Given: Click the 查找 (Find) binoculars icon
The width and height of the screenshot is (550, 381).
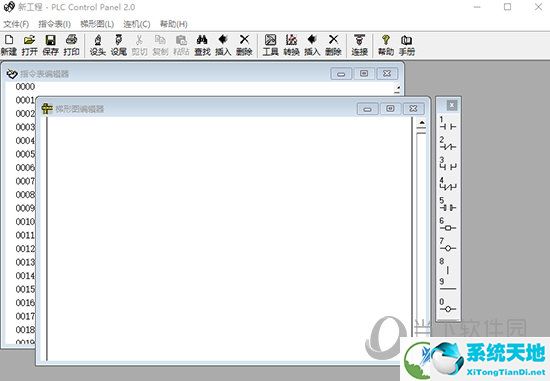Looking at the screenshot, I should 202,45.
